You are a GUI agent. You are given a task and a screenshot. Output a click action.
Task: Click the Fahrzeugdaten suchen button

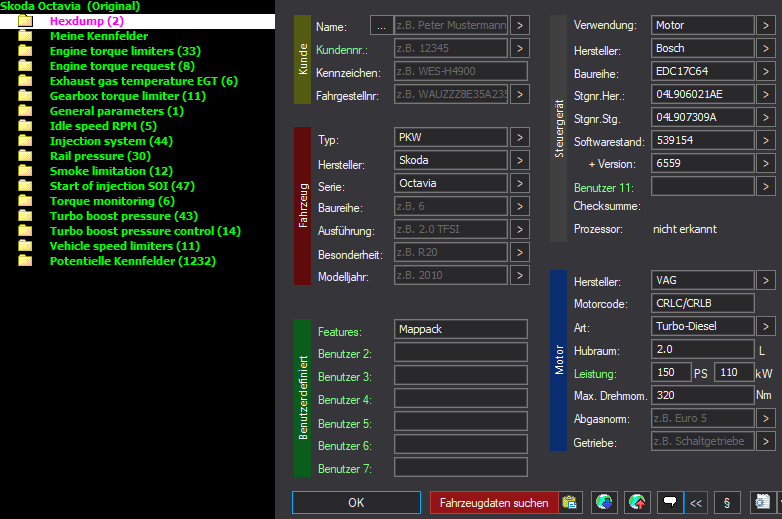494,503
